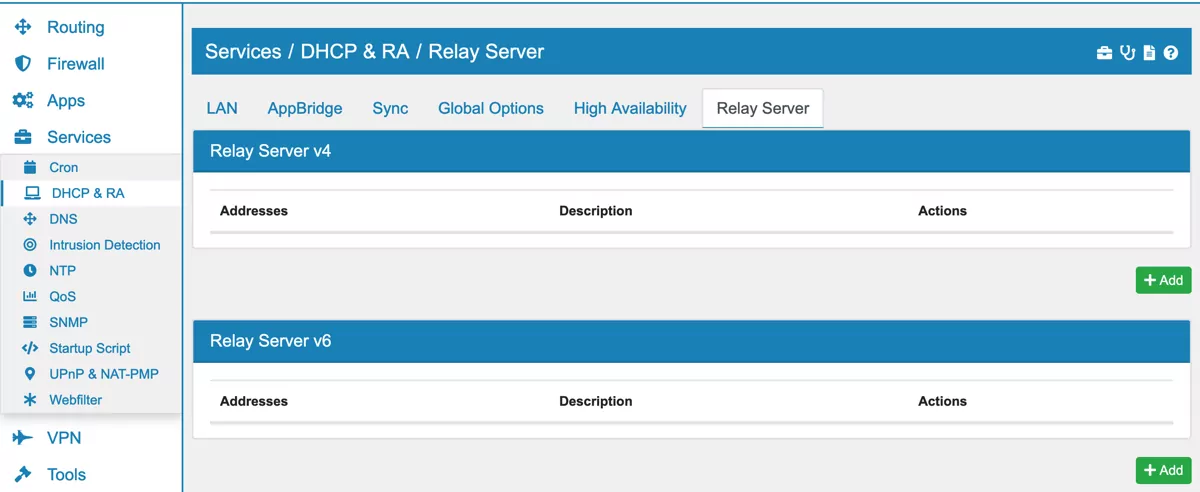Click Addresses column header in v6 table
This screenshot has height=492, width=1200.
[x=254, y=401]
